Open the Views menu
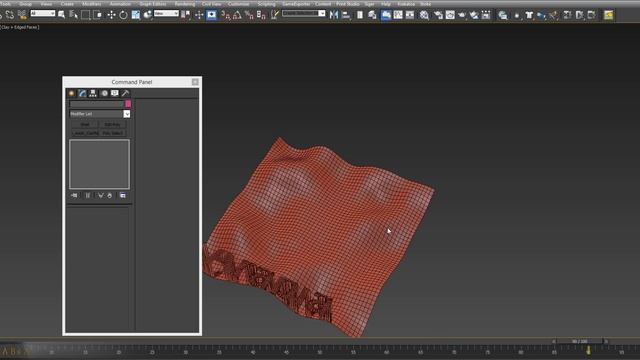 tap(46, 4)
